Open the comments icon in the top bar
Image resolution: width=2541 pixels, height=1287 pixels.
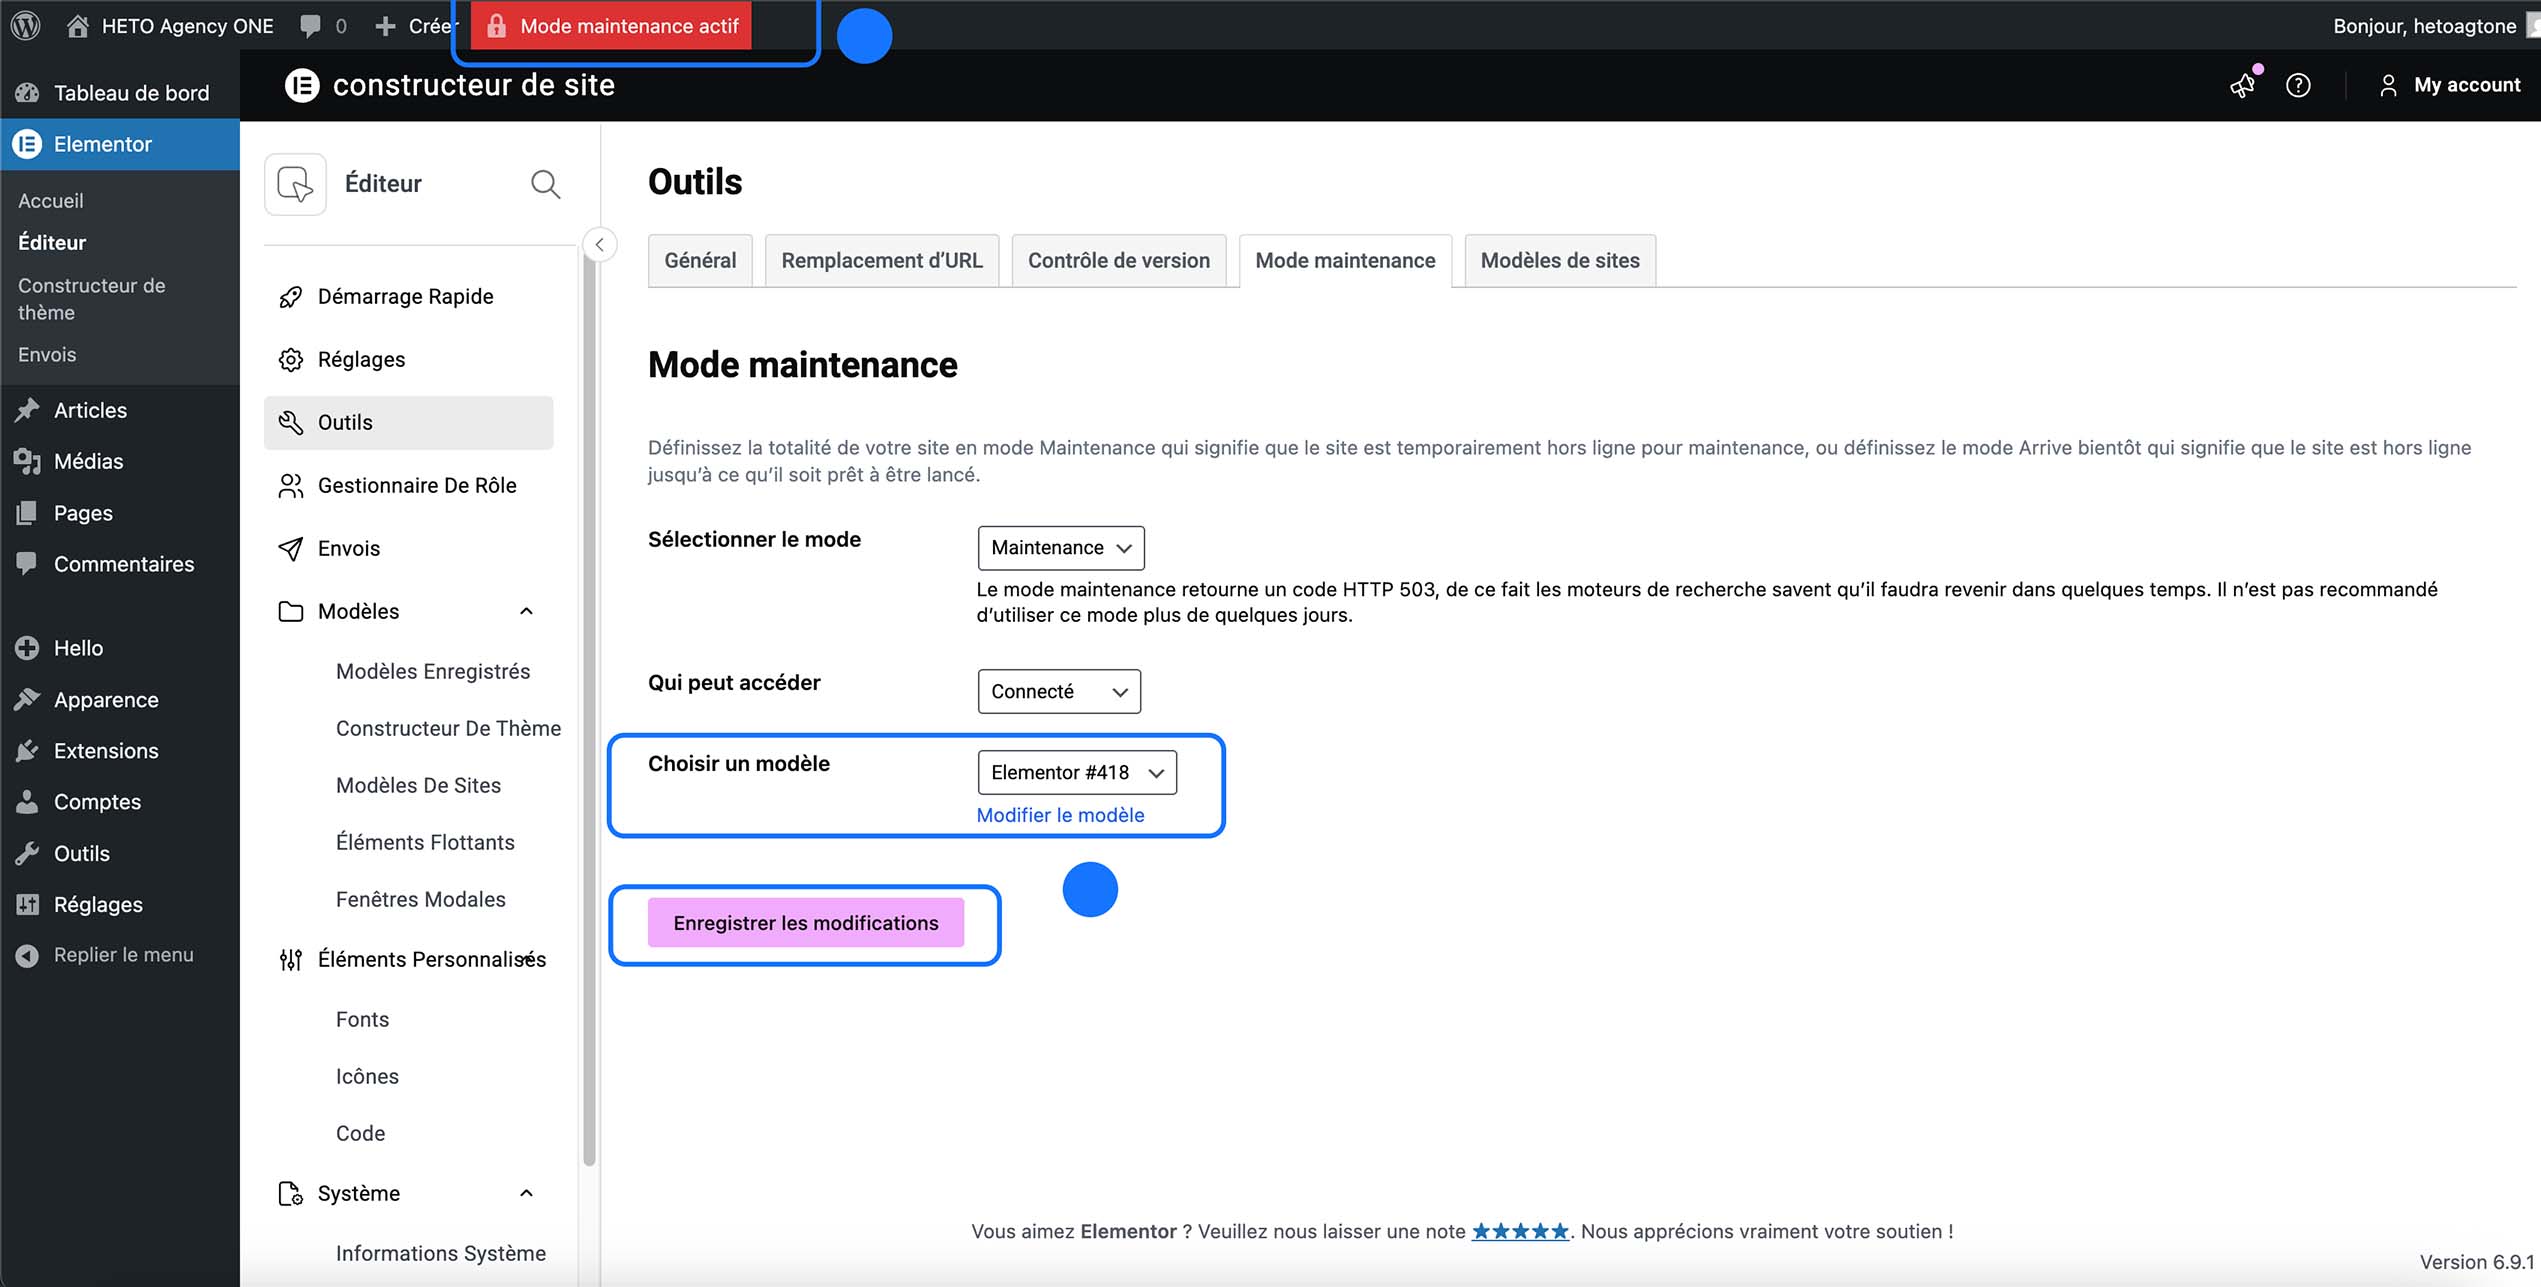click(310, 25)
